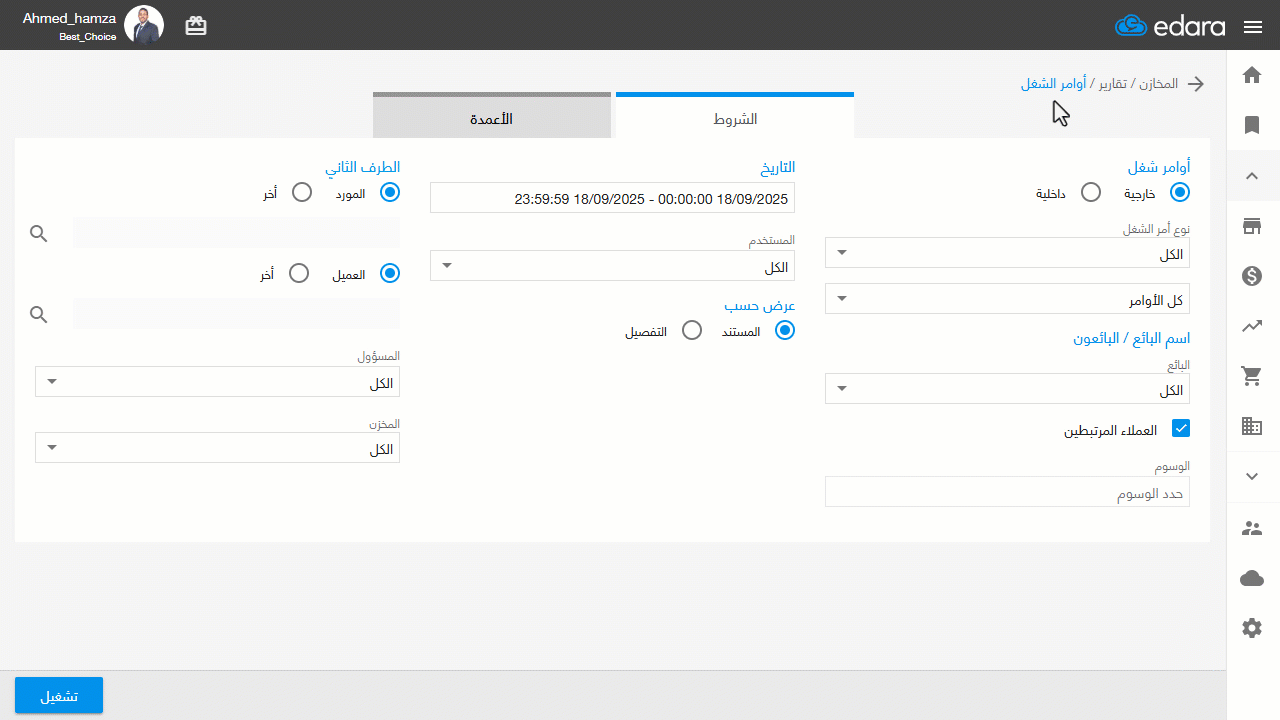Screen dimensions: 1280x720
Task: Click the gift box icon in header
Action: pos(196,26)
